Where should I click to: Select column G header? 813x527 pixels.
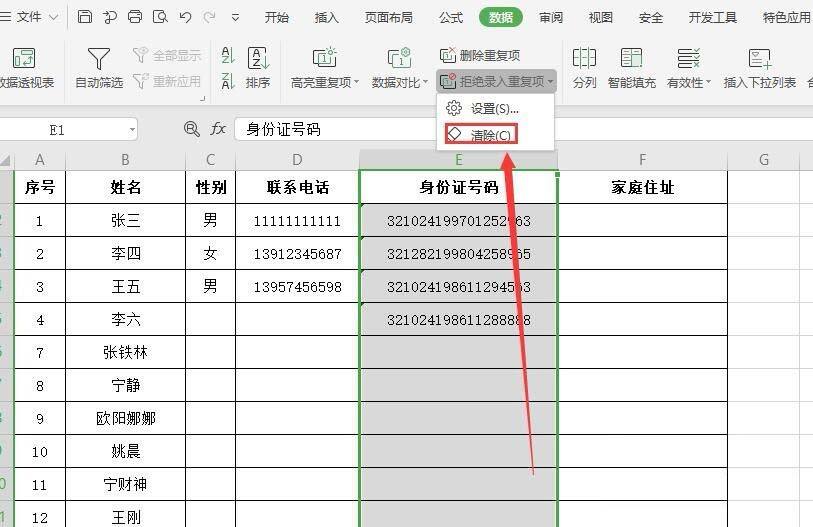pos(764,160)
